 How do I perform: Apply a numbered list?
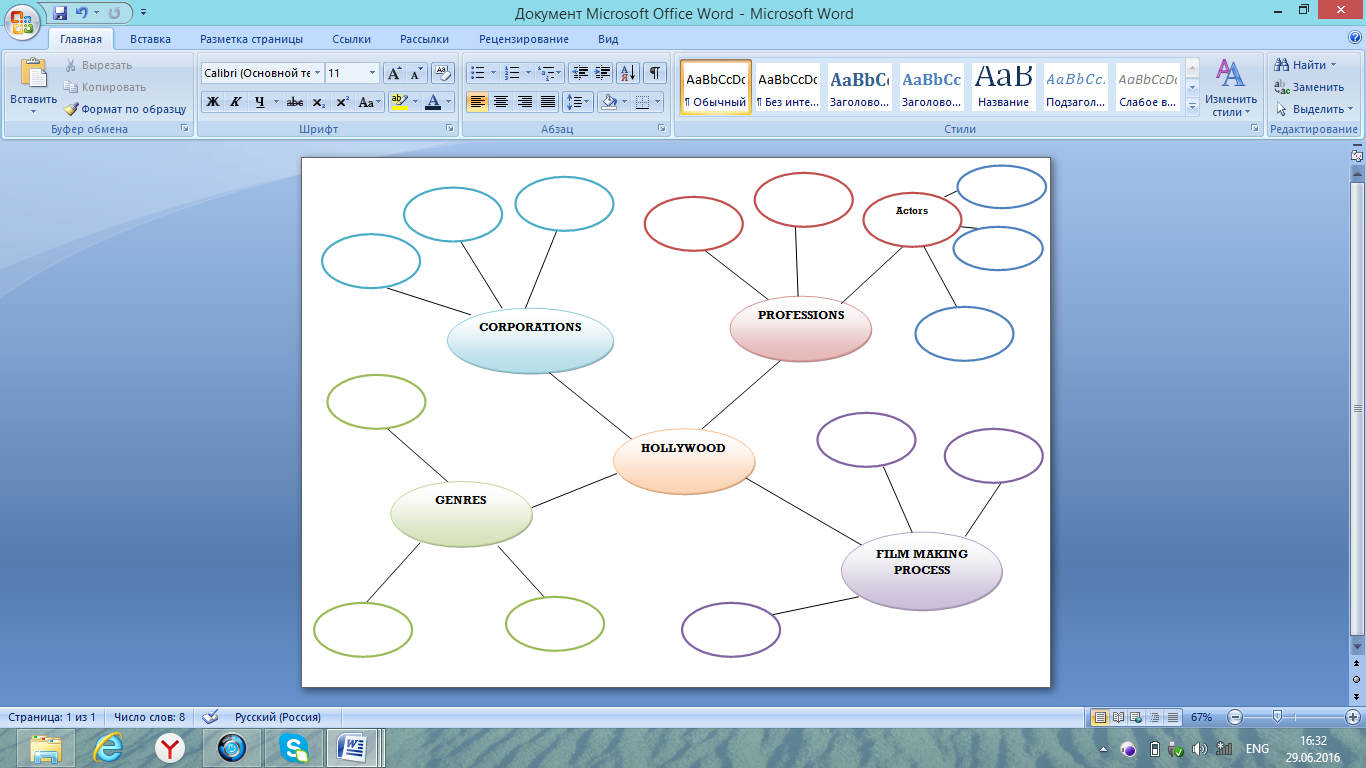[x=512, y=73]
